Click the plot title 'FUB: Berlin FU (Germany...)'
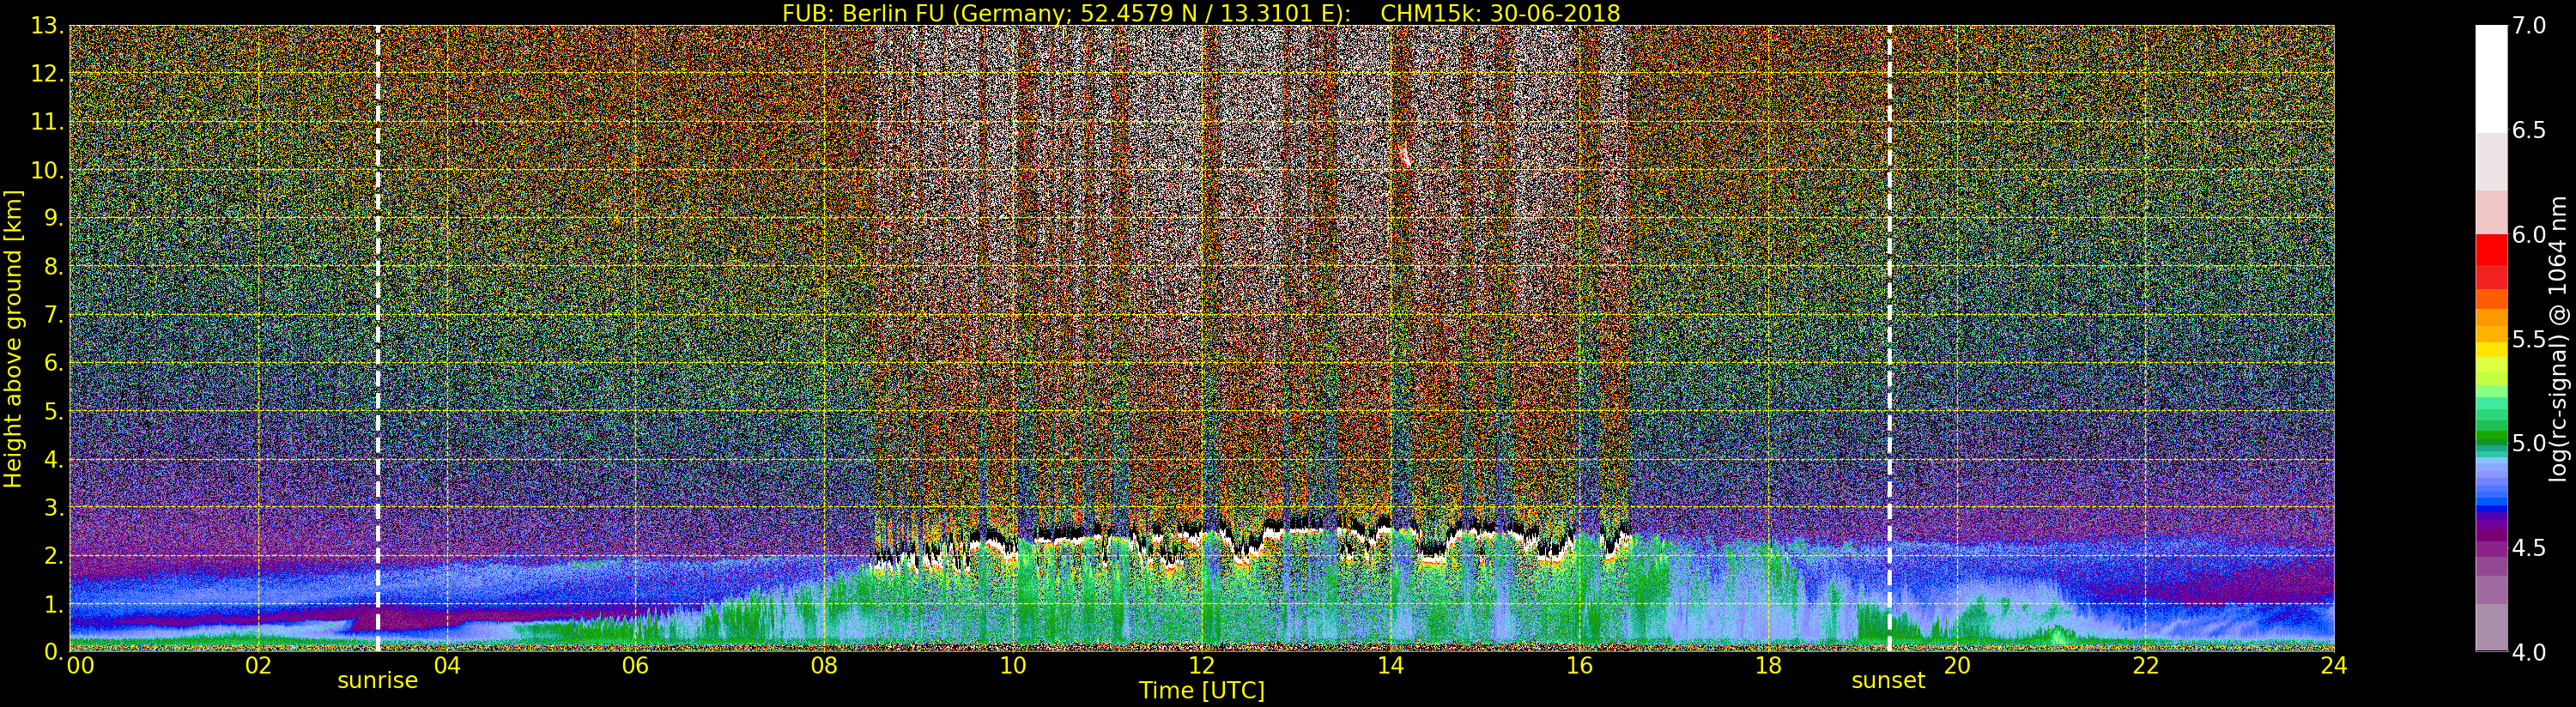The height and width of the screenshot is (707, 2576). 1201,12
